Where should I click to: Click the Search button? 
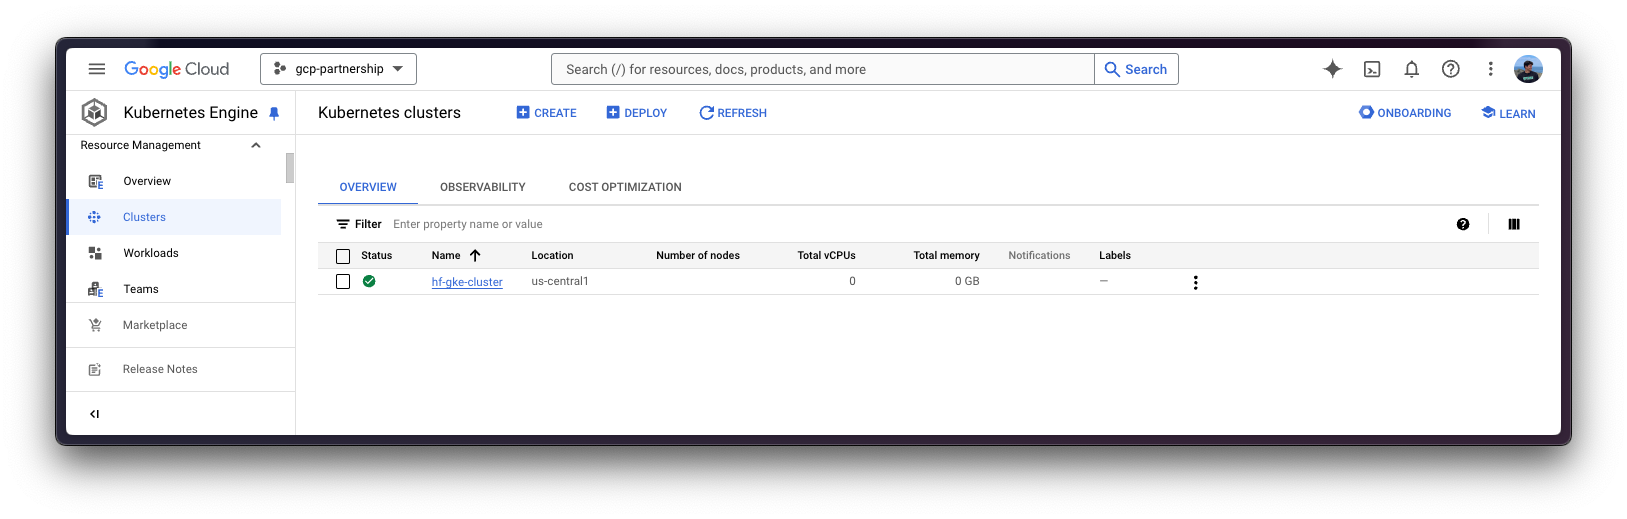tap(1136, 69)
